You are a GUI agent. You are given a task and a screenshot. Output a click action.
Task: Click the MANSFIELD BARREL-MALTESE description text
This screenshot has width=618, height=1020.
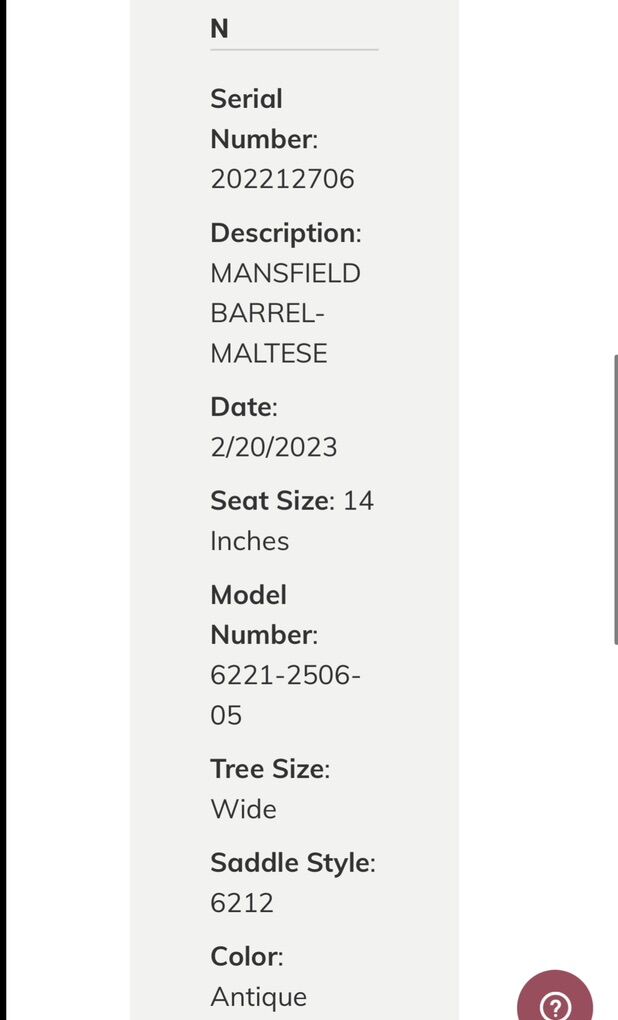(x=285, y=312)
